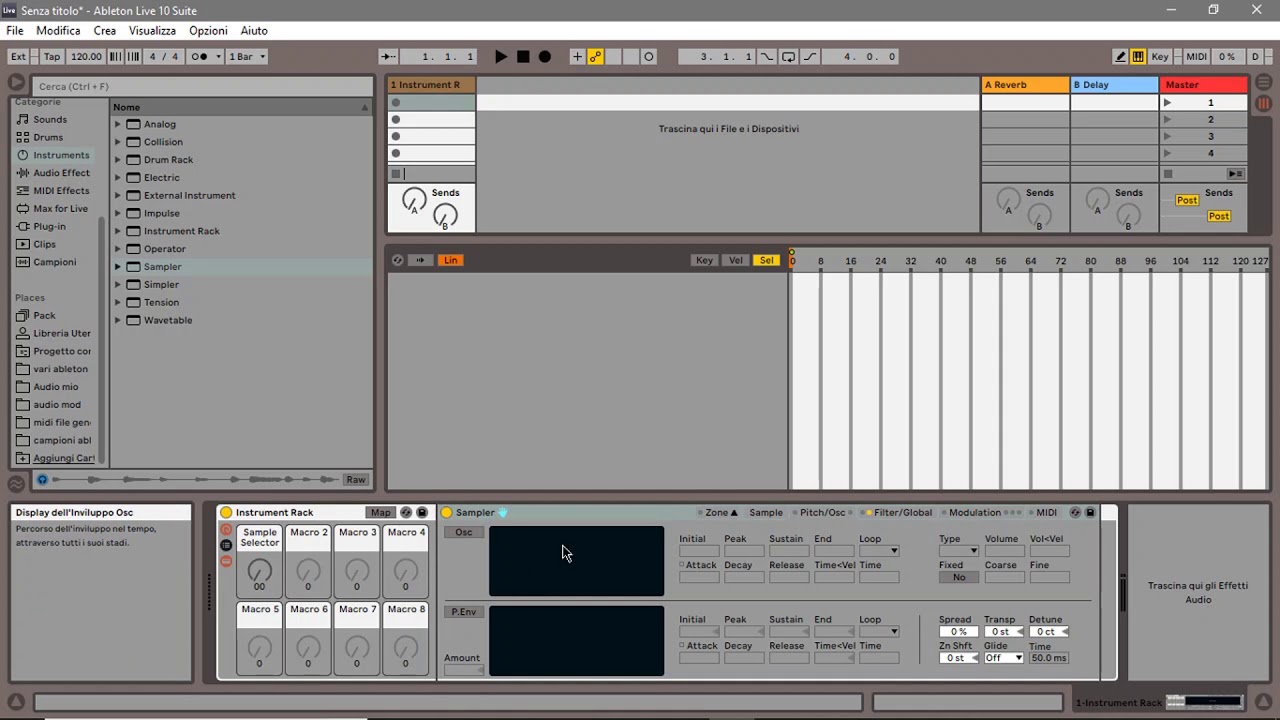This screenshot has height=720, width=1280.
Task: Select Audio Effects category in browser
Action: [61, 173]
